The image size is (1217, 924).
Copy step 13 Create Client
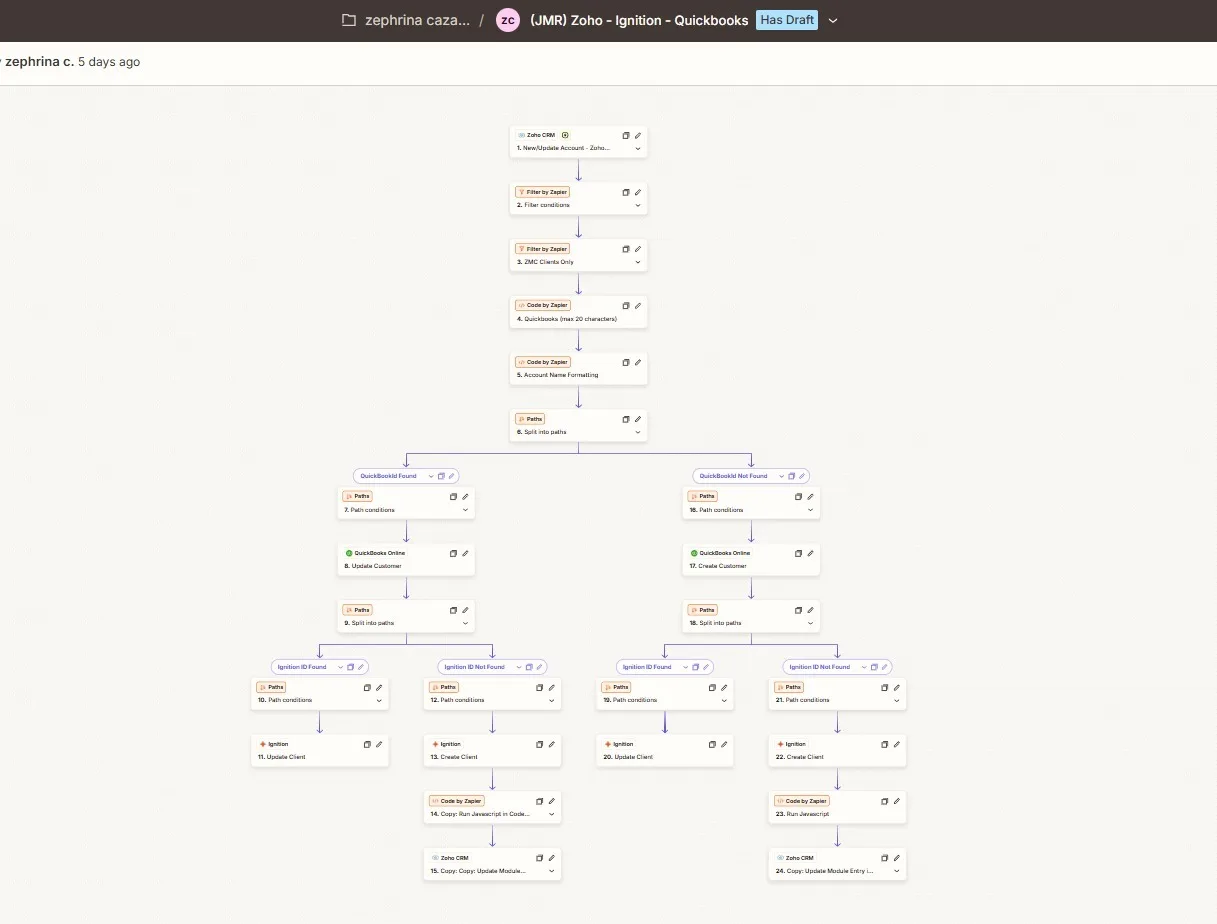click(x=540, y=744)
